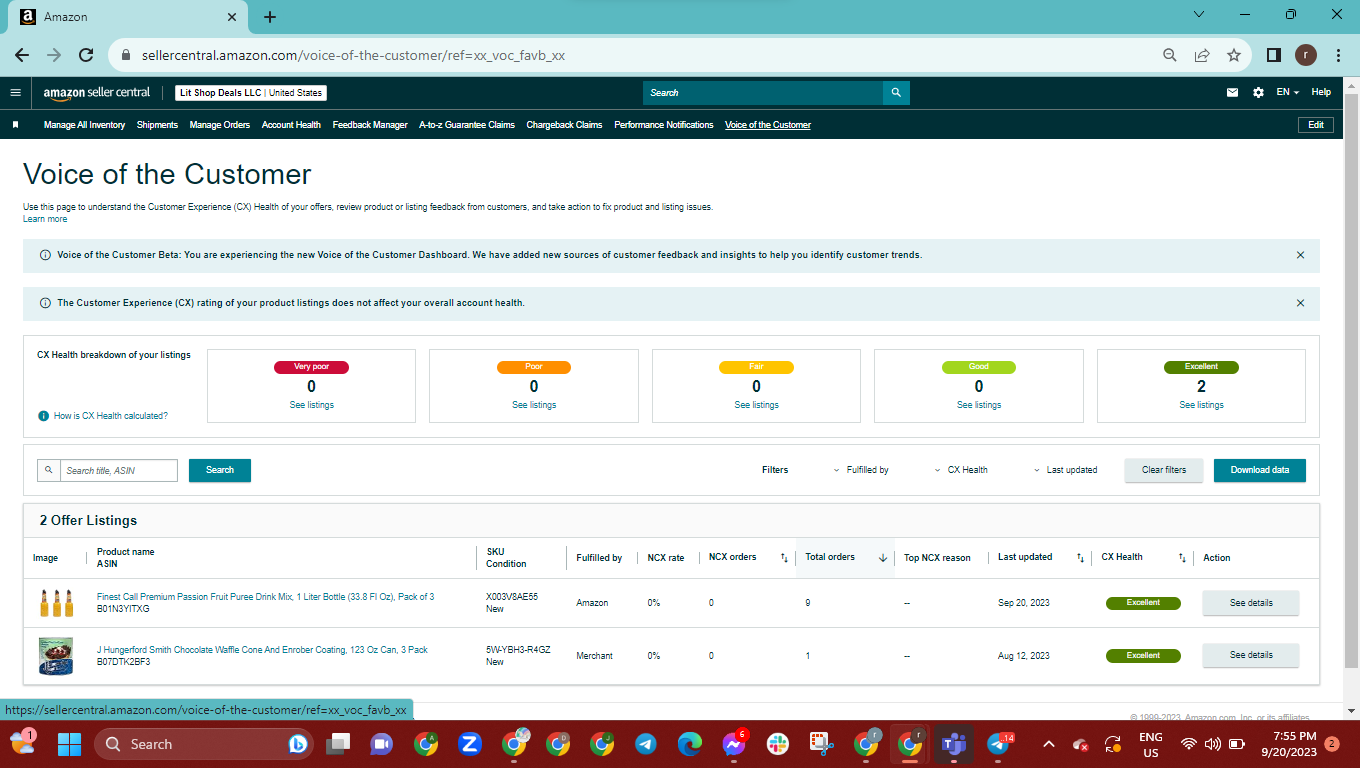Go to Shipments
The image size is (1360, 768).
(x=157, y=125)
